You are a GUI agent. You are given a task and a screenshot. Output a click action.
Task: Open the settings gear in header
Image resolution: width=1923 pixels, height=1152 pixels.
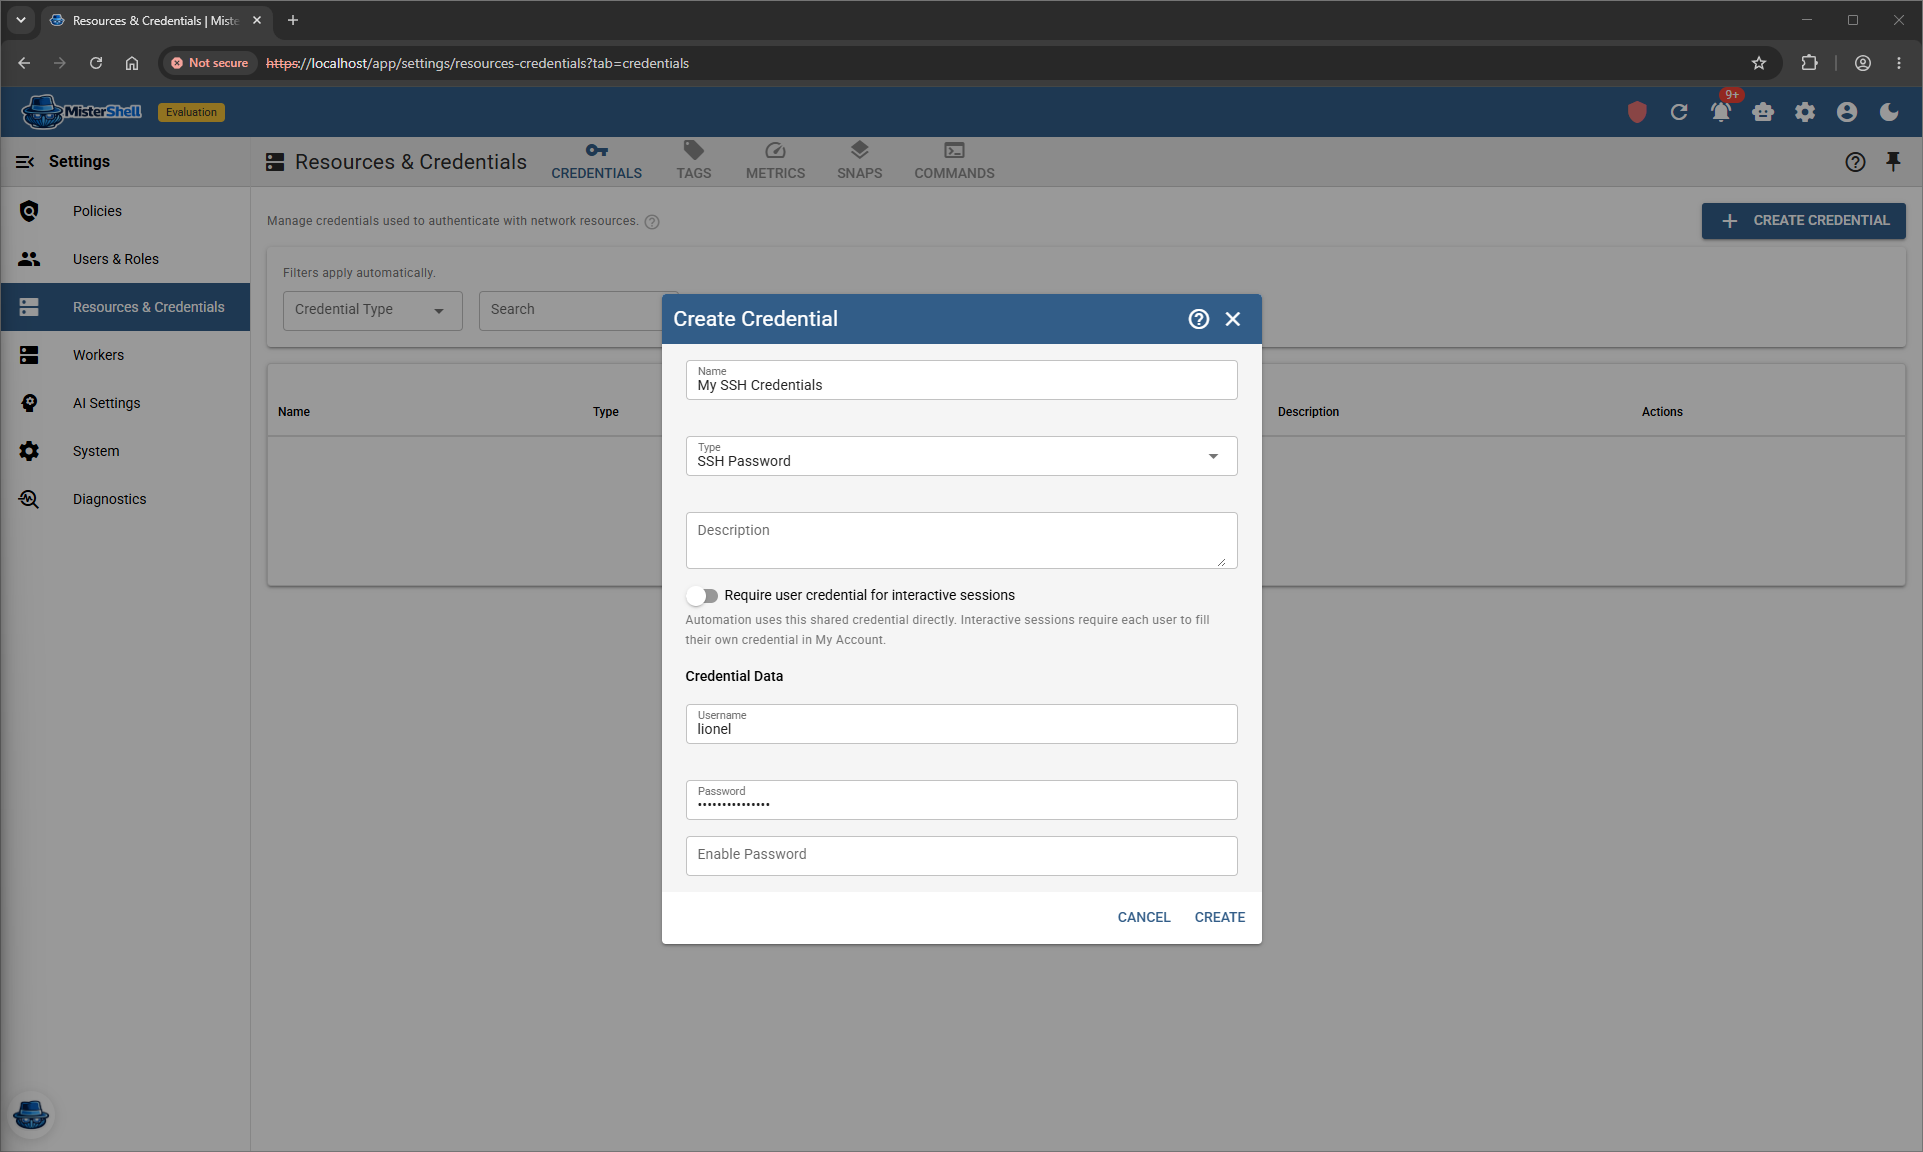tap(1805, 112)
